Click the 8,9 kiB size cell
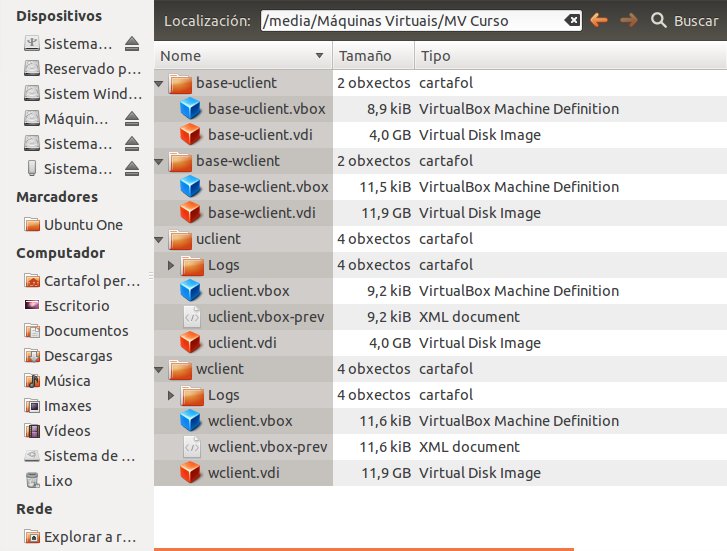Image resolution: width=727 pixels, height=551 pixels. tap(389, 109)
